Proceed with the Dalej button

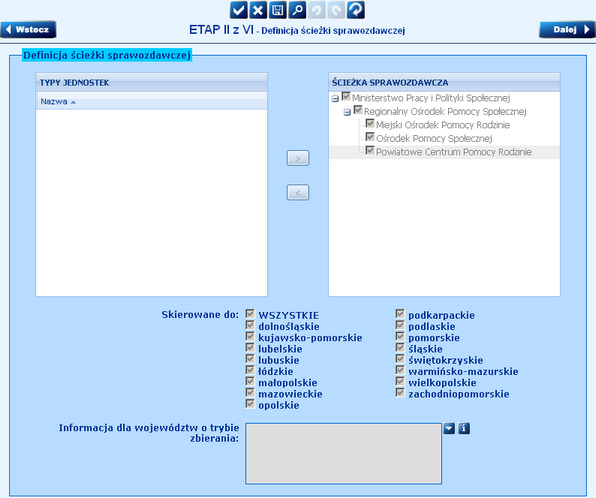tap(567, 30)
